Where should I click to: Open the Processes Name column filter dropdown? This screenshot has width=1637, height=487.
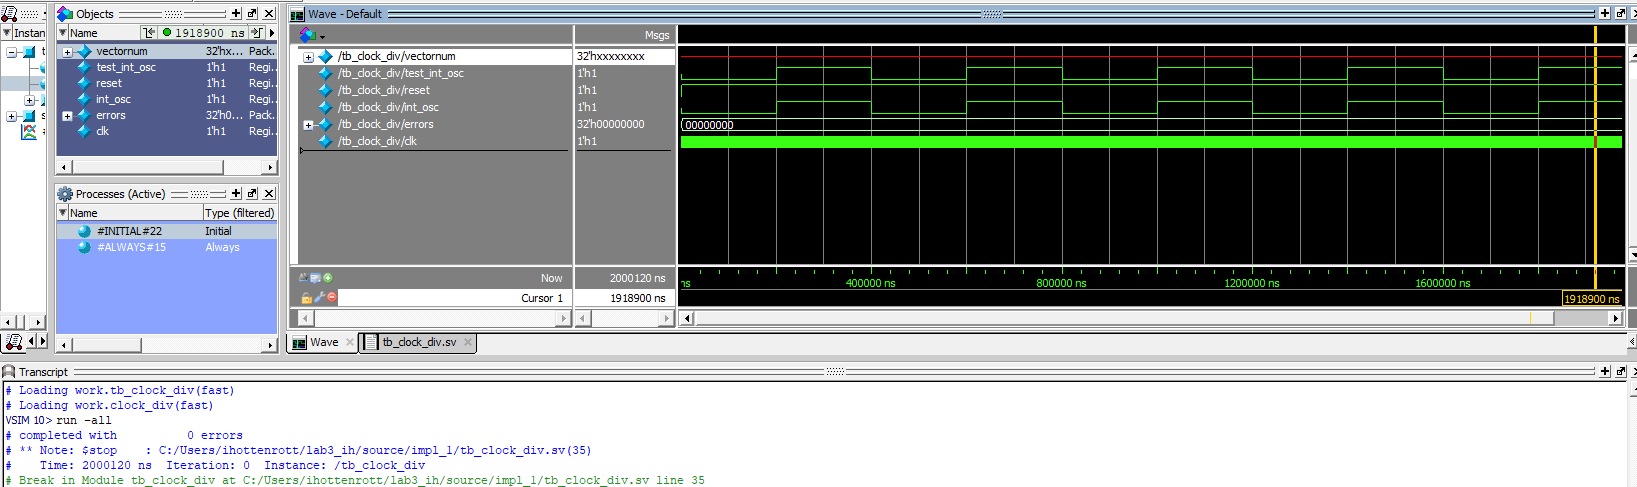(63, 213)
